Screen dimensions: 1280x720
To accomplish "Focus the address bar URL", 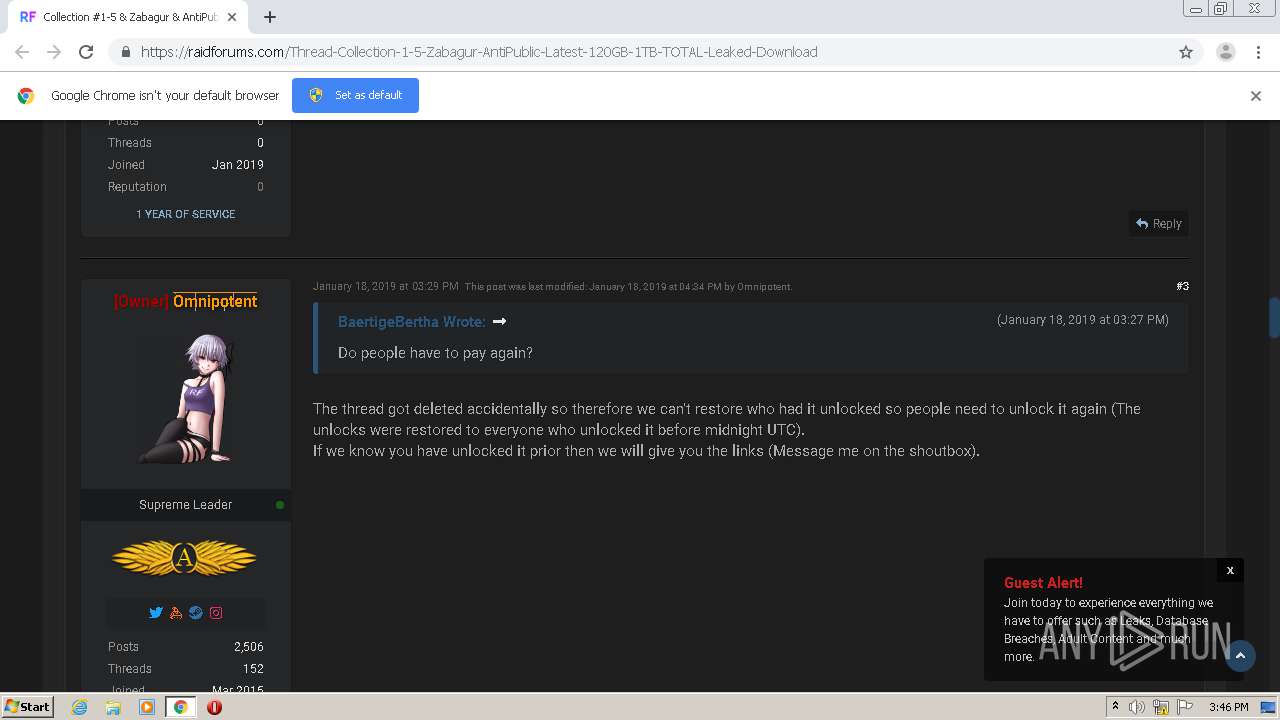I will (x=479, y=52).
